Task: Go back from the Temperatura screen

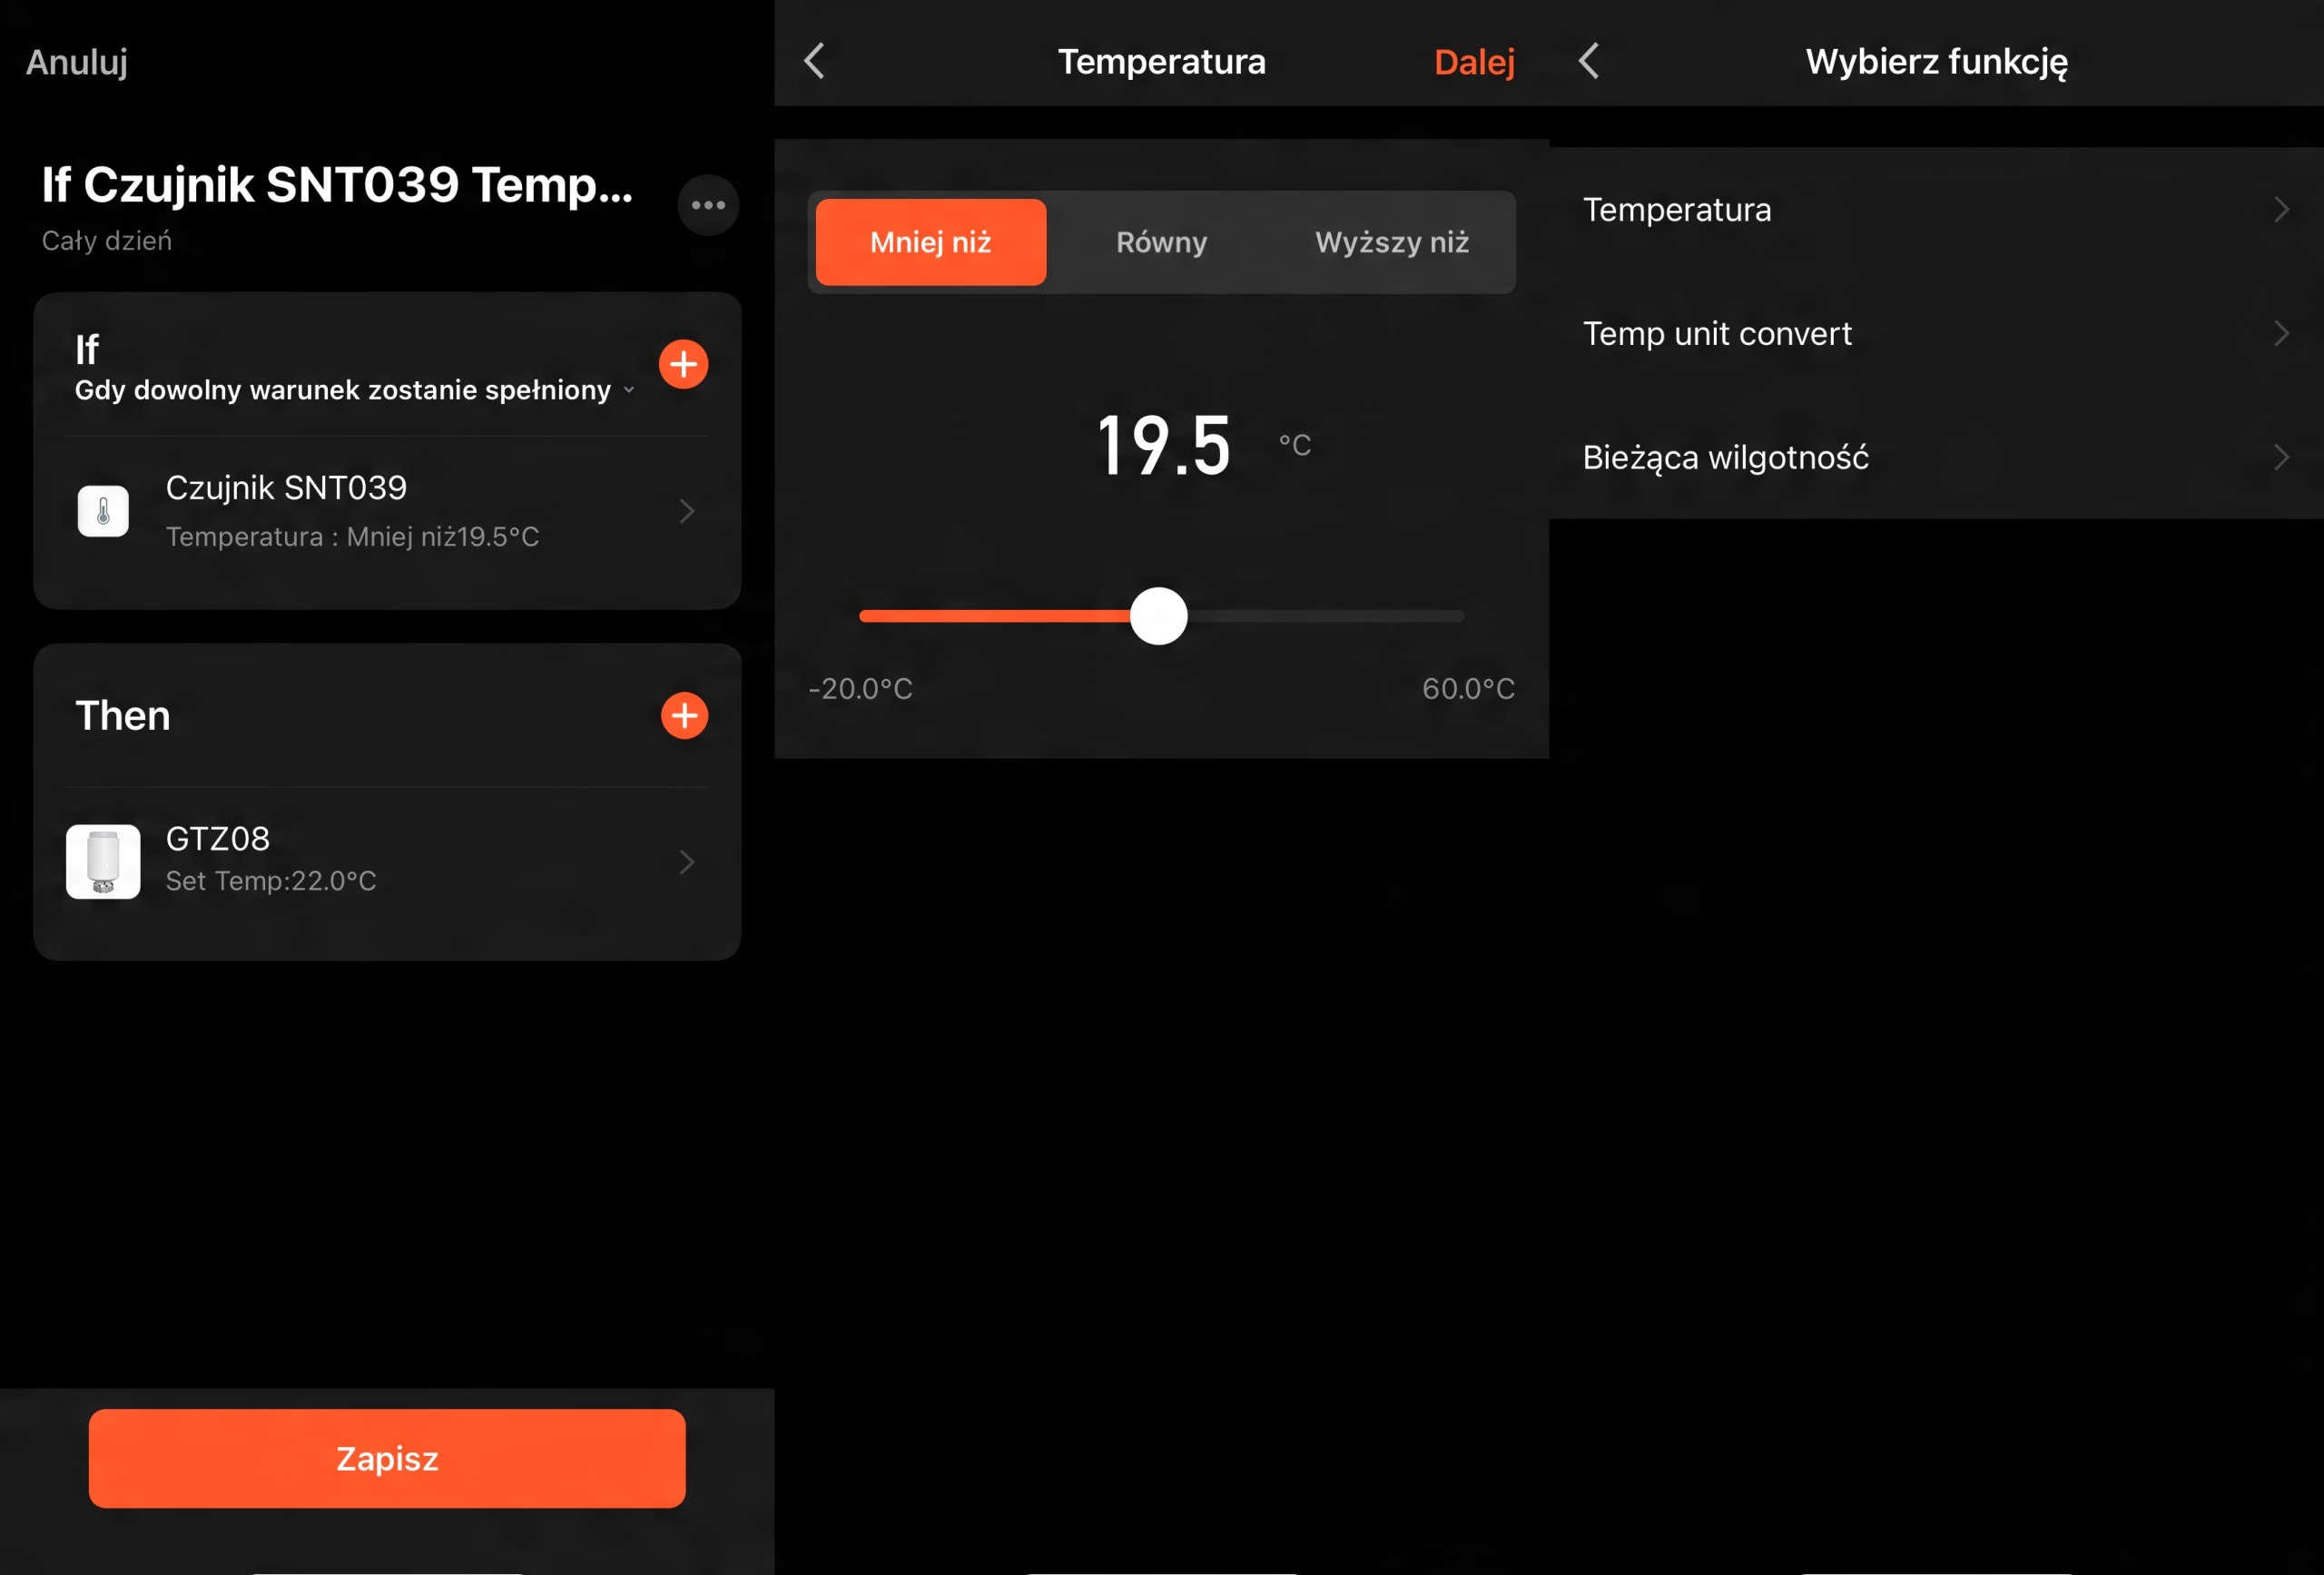Action: [815, 61]
